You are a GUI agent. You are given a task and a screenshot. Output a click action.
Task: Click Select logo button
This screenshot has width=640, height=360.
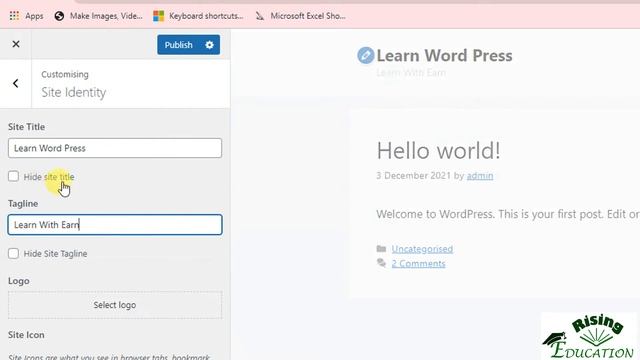[x=115, y=305]
